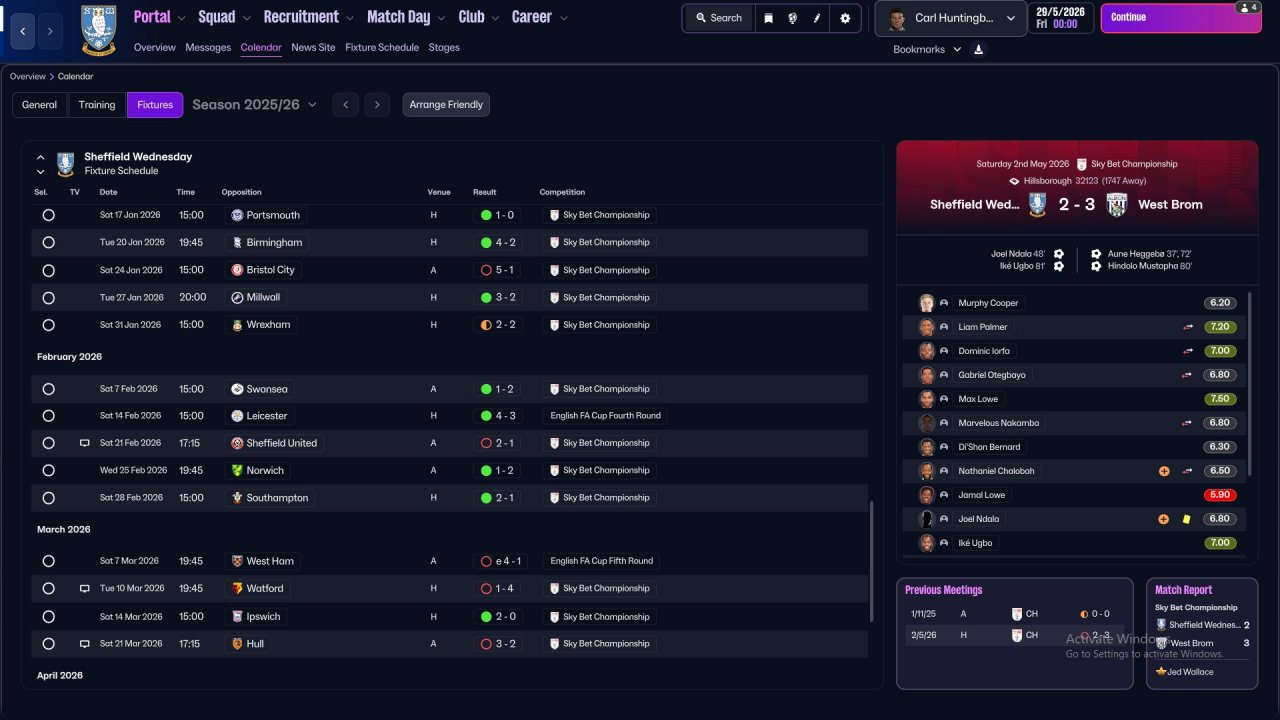1280x720 pixels.
Task: Expand the Recruitment menu chevron
Action: click(x=349, y=18)
